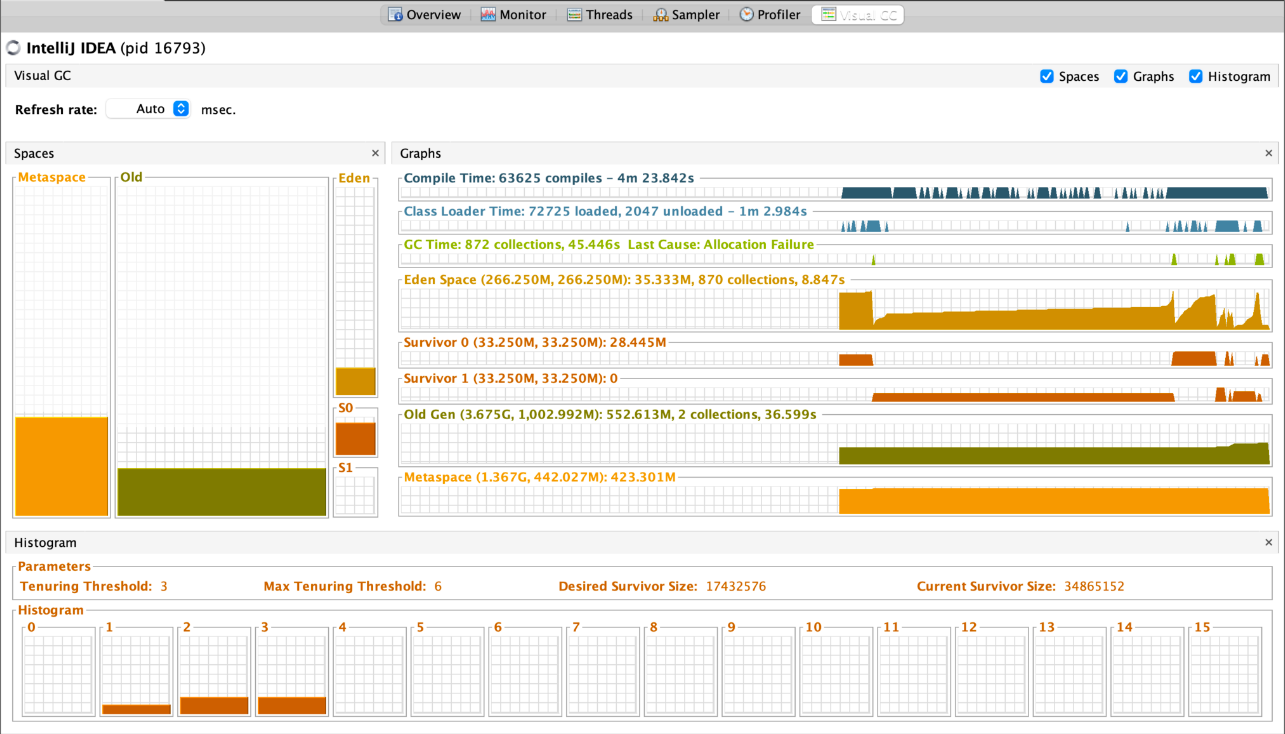
Task: Close the Spaces panel
Action: pos(376,153)
